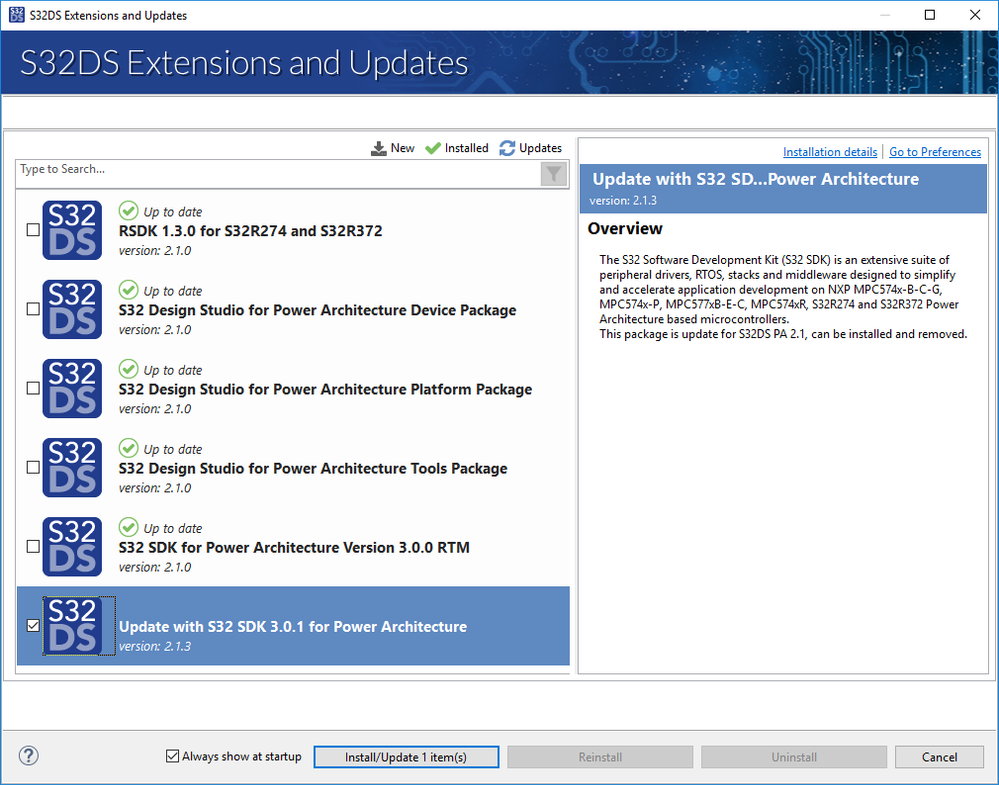Maximize the S32DS Extensions window
The image size is (999, 785).
point(930,15)
